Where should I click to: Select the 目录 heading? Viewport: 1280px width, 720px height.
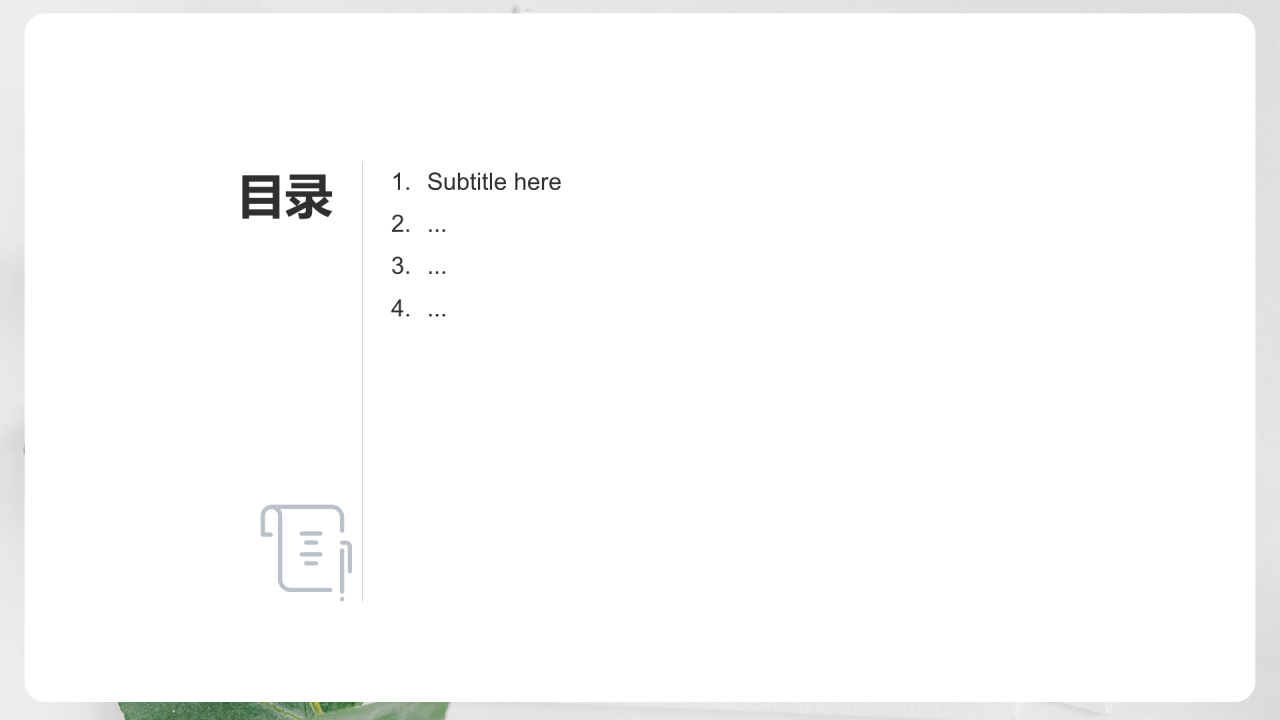tap(285, 197)
